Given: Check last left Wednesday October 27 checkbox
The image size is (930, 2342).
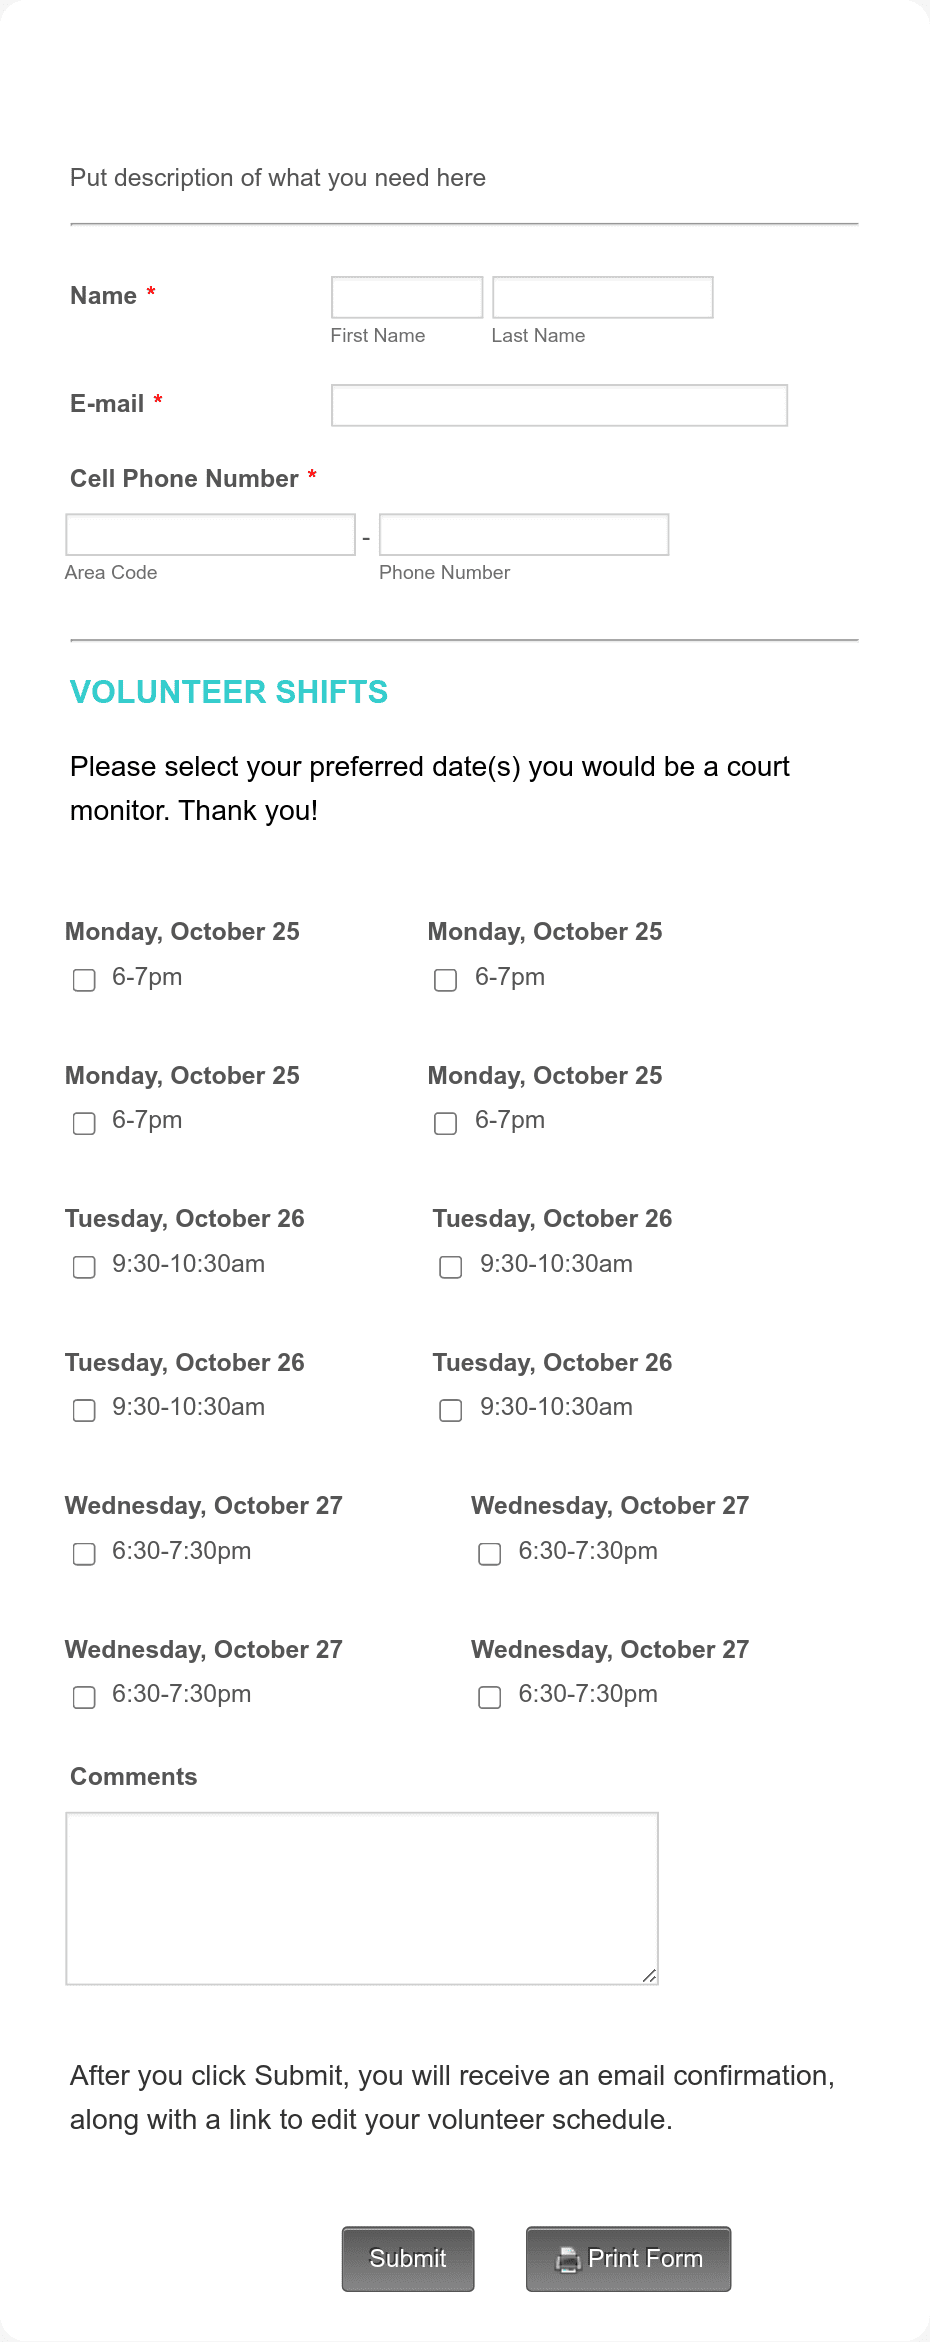Looking at the screenshot, I should tap(84, 1697).
